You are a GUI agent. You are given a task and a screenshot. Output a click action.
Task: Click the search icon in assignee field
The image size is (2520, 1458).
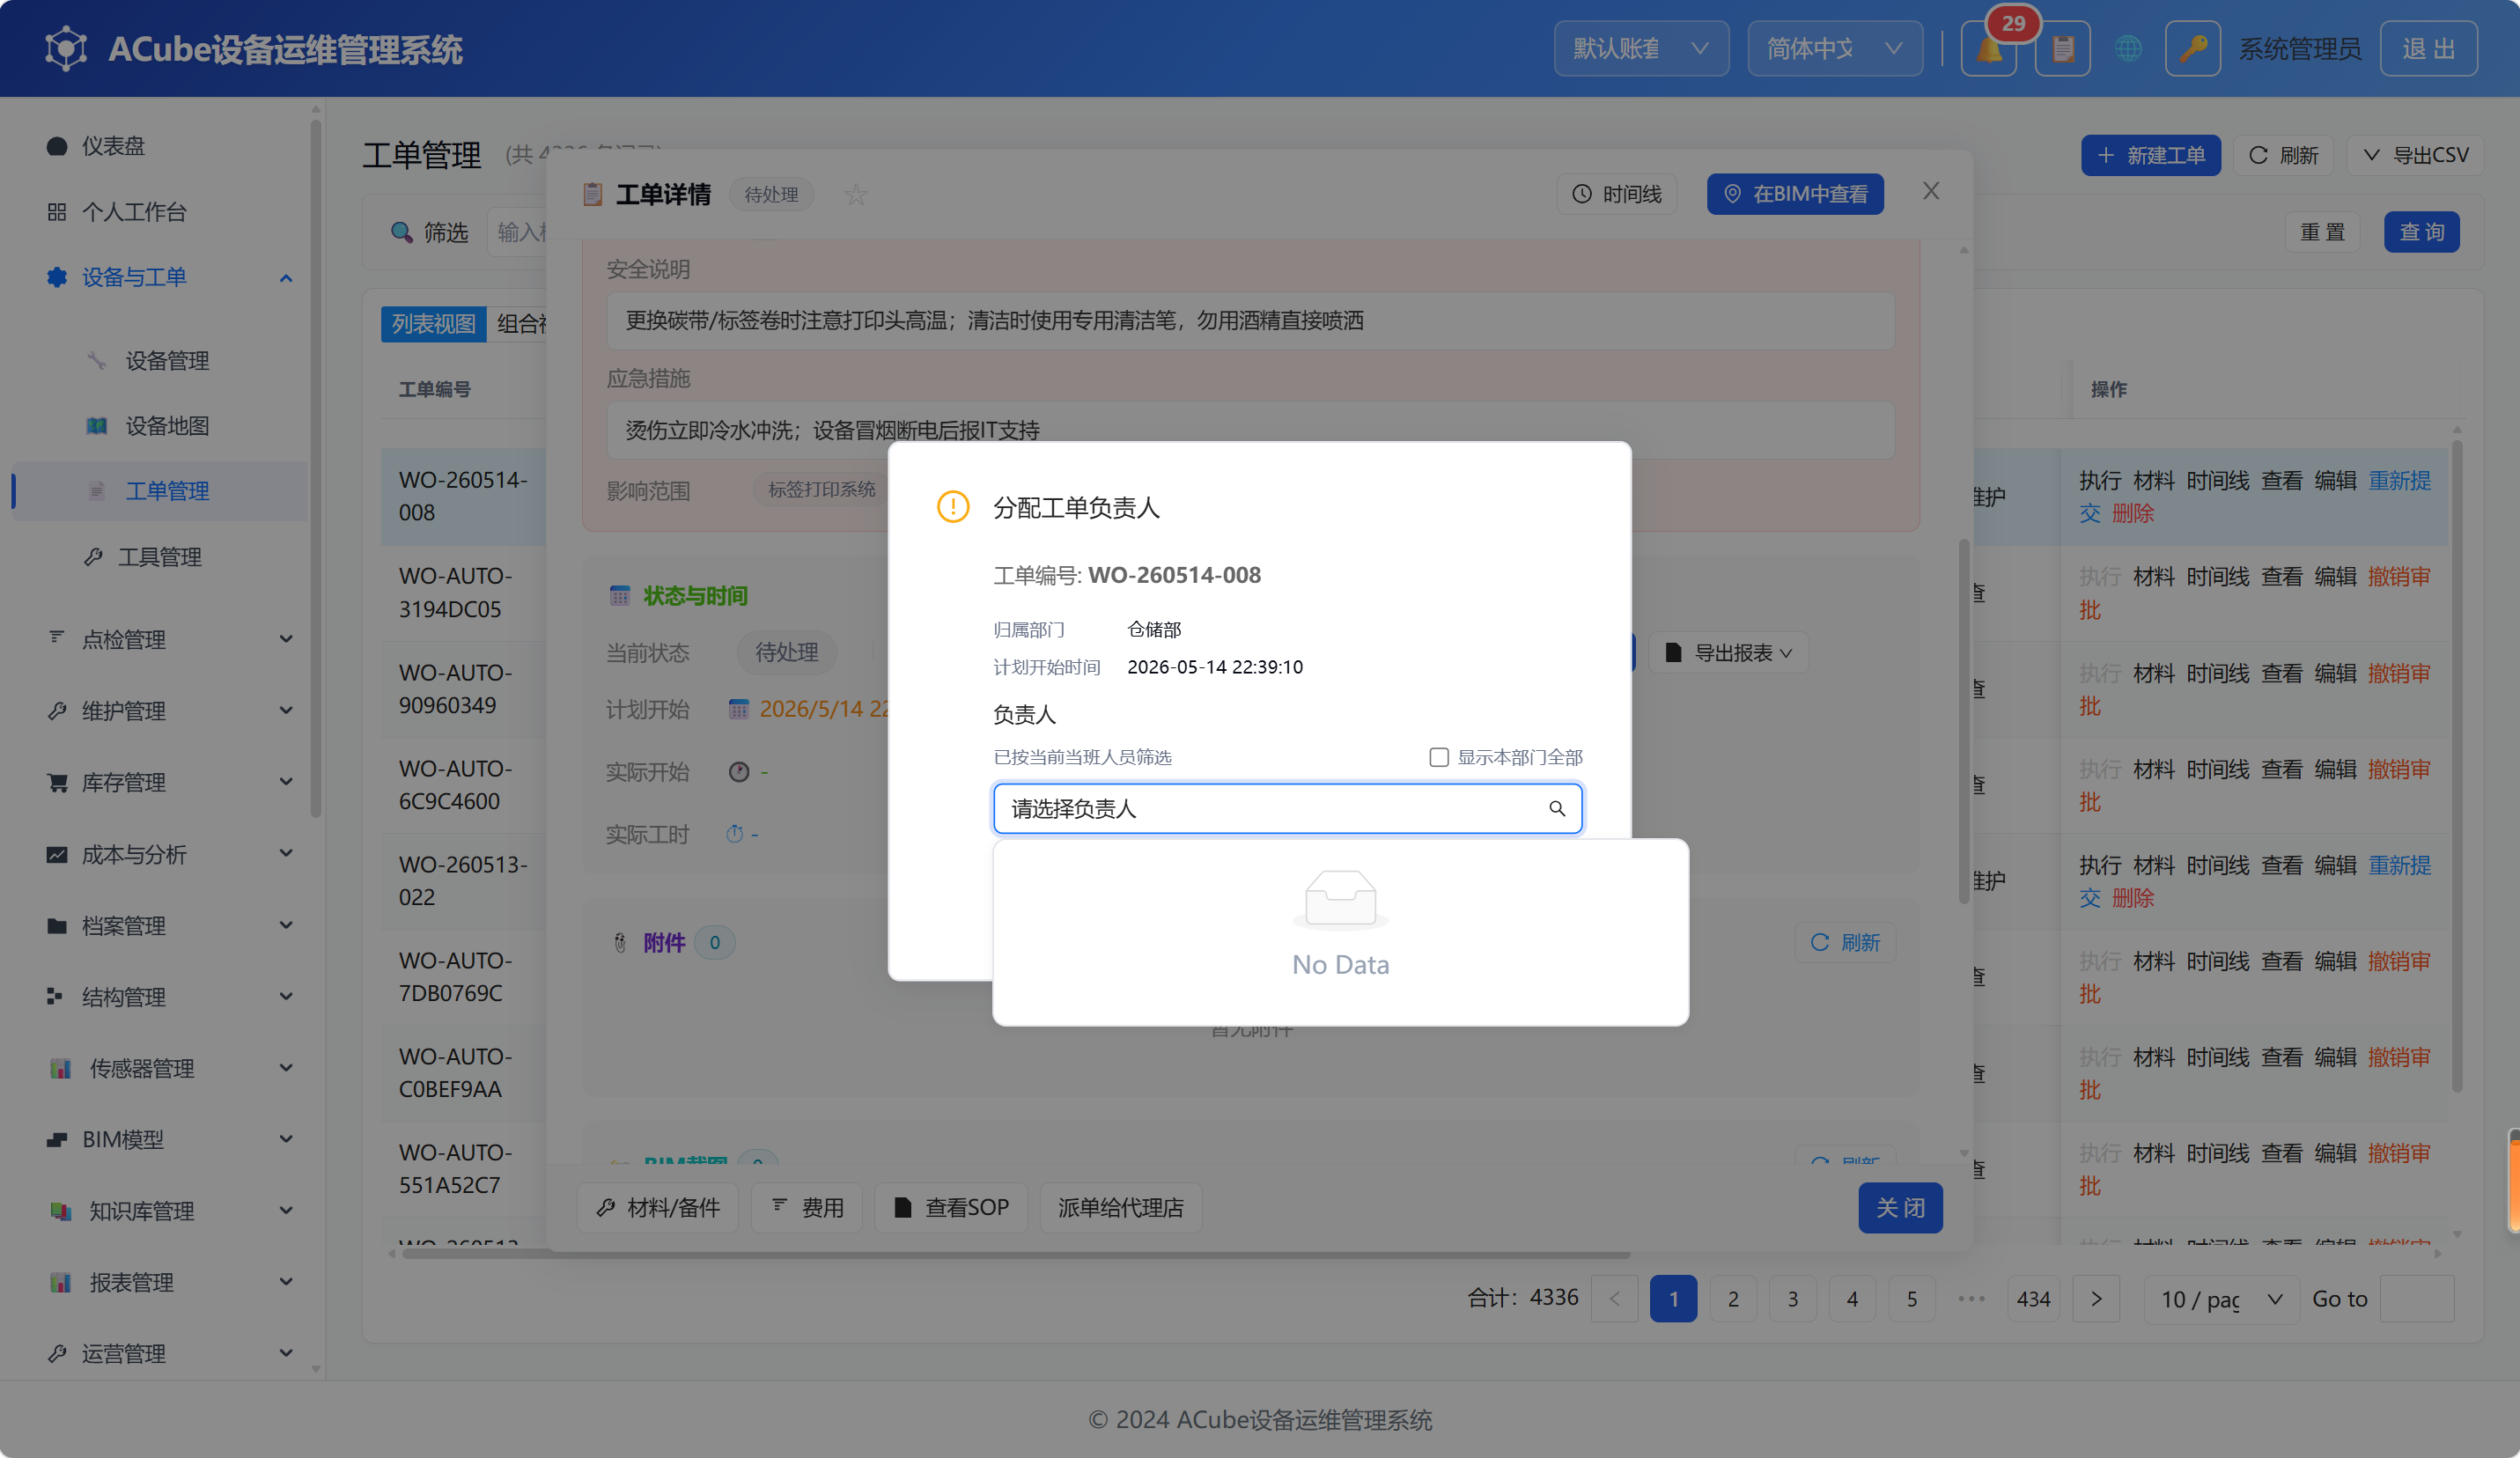(1556, 808)
